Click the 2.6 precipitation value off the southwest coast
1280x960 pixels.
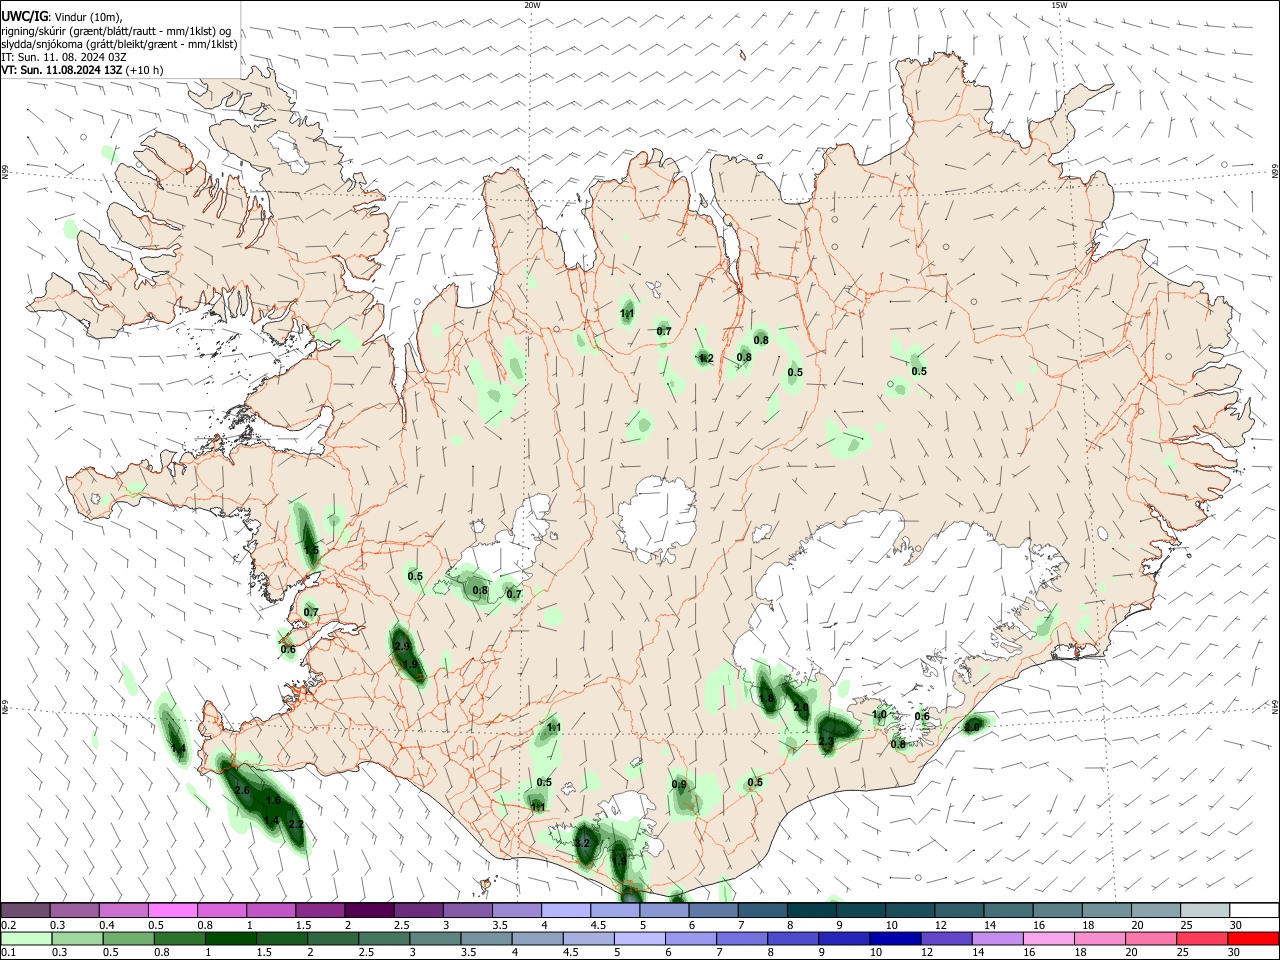pos(242,790)
